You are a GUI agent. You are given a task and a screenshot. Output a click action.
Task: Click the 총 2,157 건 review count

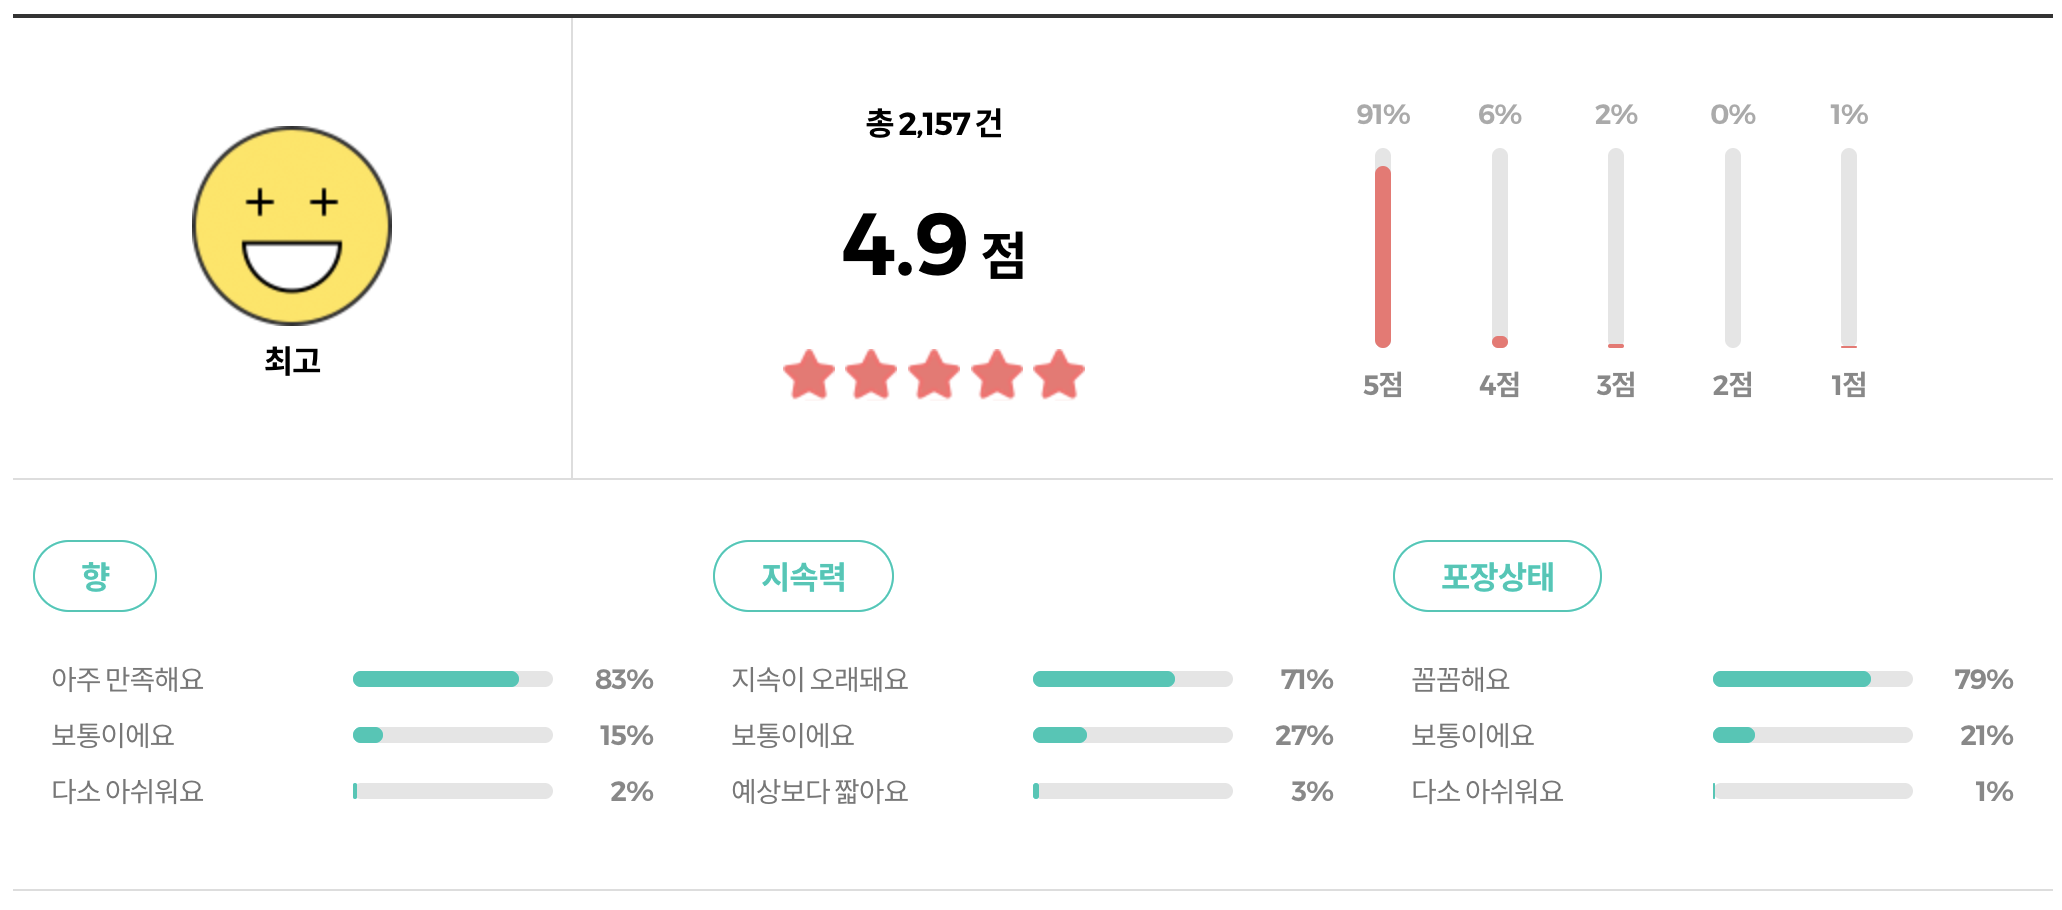[933, 120]
